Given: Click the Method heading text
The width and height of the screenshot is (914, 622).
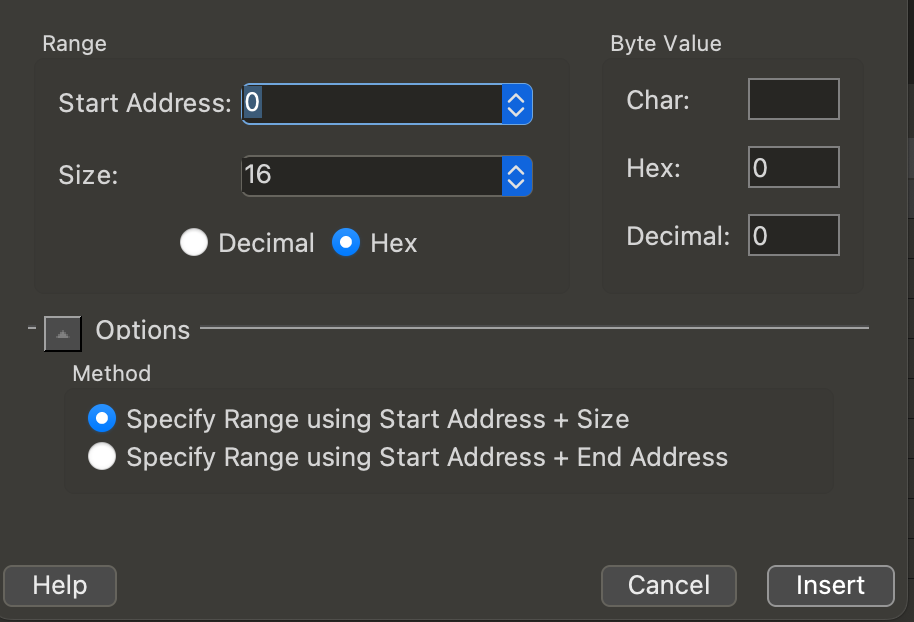Looking at the screenshot, I should coord(111,374).
